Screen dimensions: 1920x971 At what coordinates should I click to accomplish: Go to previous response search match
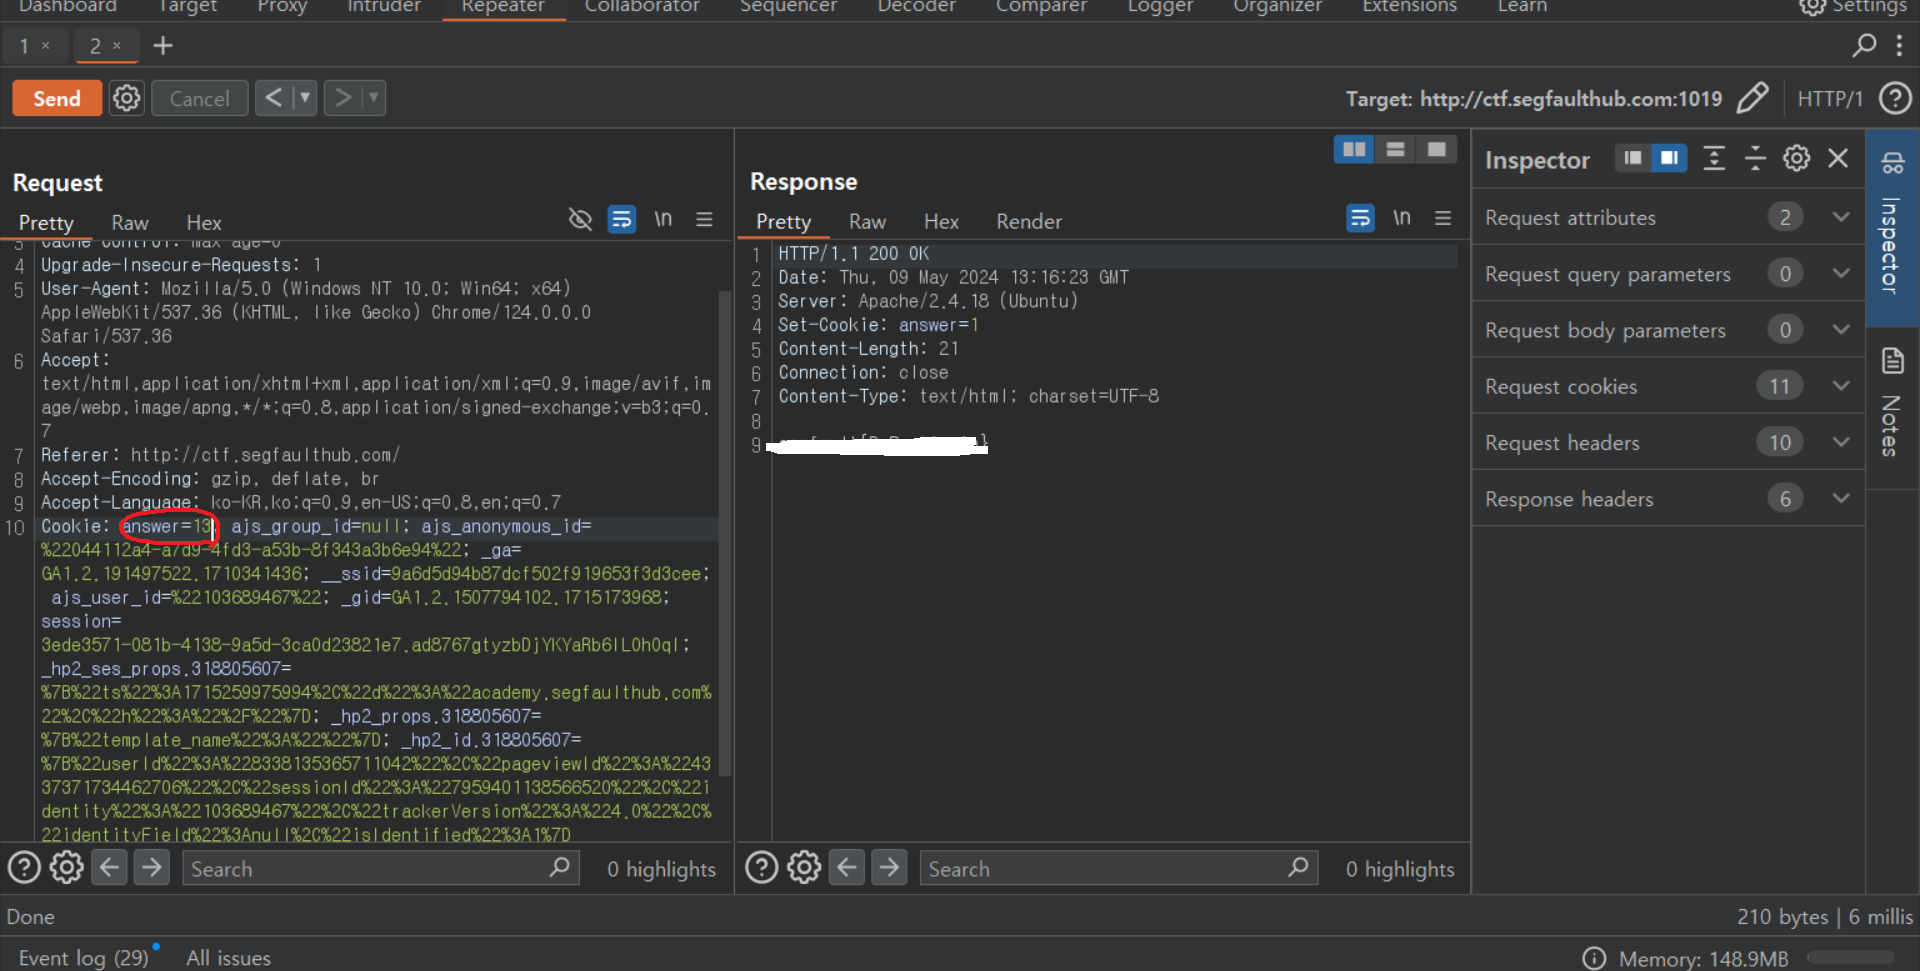846,867
